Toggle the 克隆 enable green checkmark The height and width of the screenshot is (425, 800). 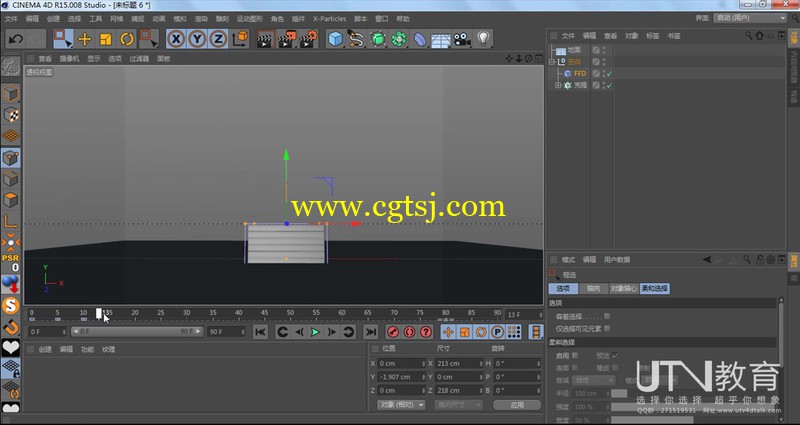pyautogui.click(x=609, y=85)
